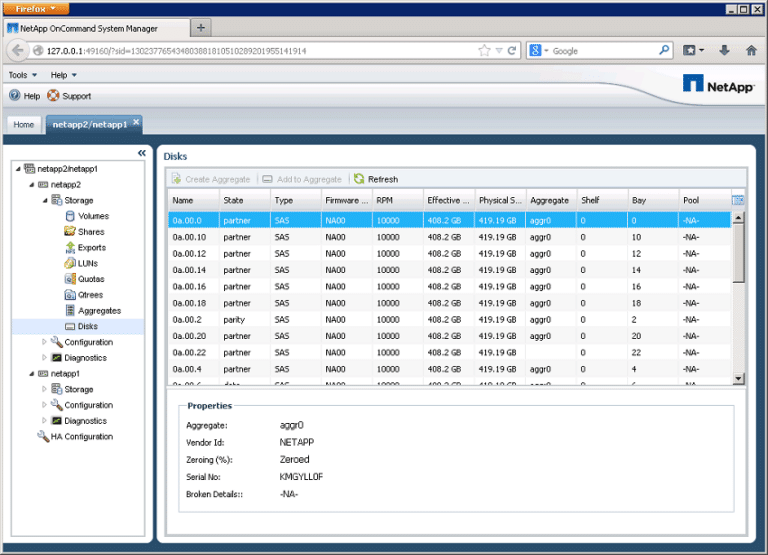Open the Tools menu

click(23, 75)
